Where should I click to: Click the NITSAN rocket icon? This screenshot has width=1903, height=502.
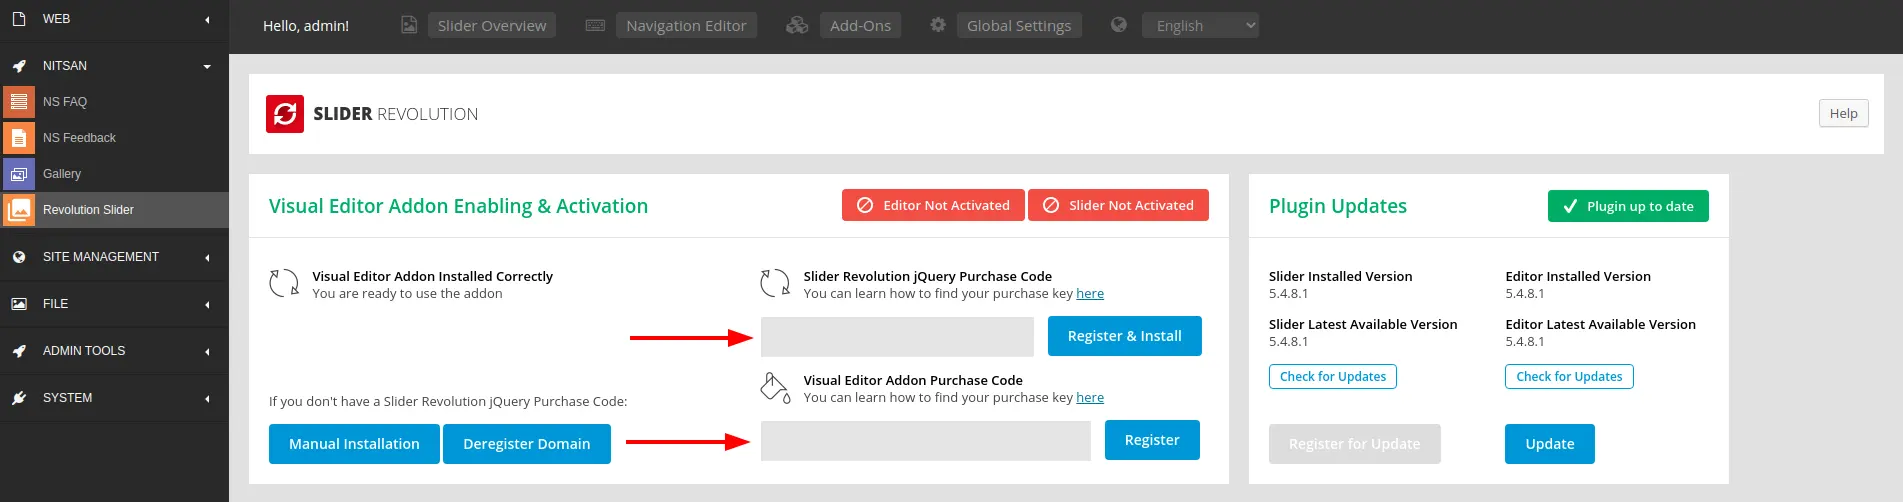pos(19,66)
